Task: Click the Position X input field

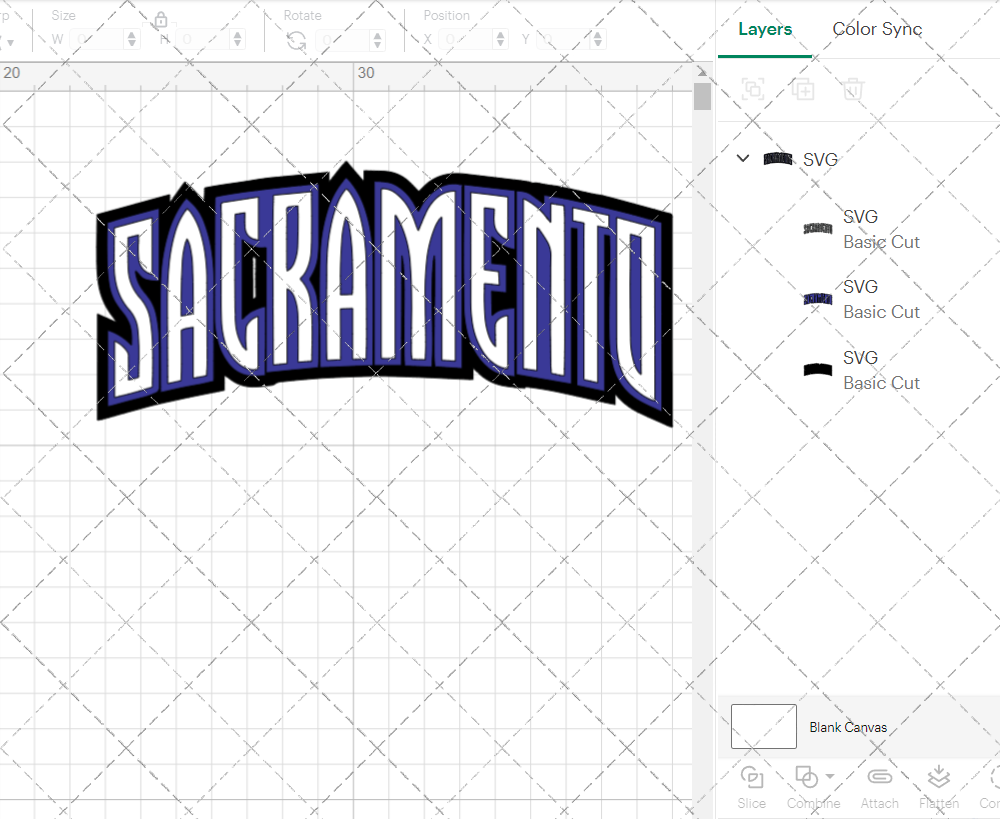Action: click(466, 40)
